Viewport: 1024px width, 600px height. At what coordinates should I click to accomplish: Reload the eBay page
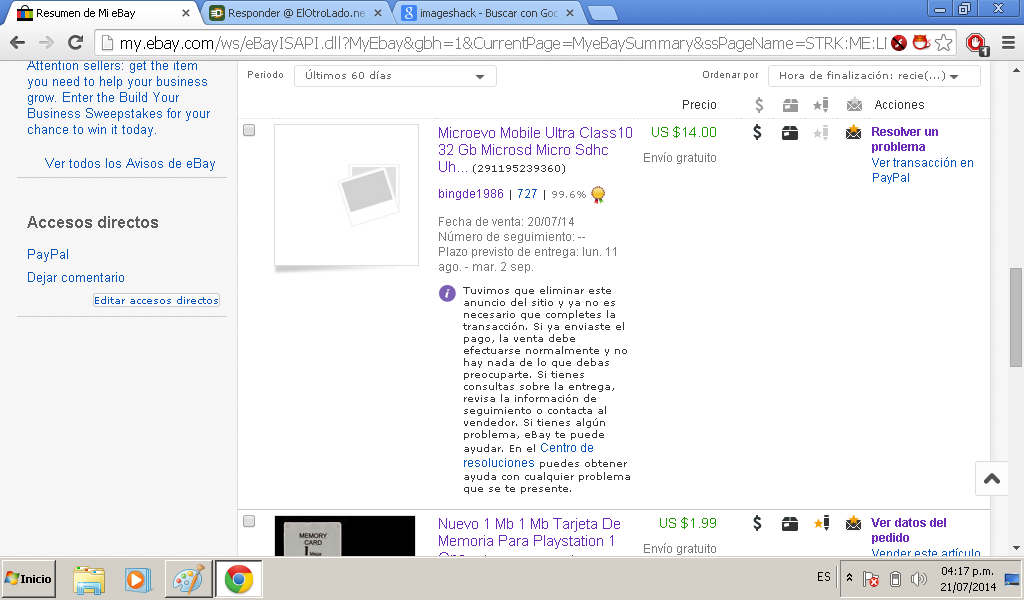(x=76, y=43)
